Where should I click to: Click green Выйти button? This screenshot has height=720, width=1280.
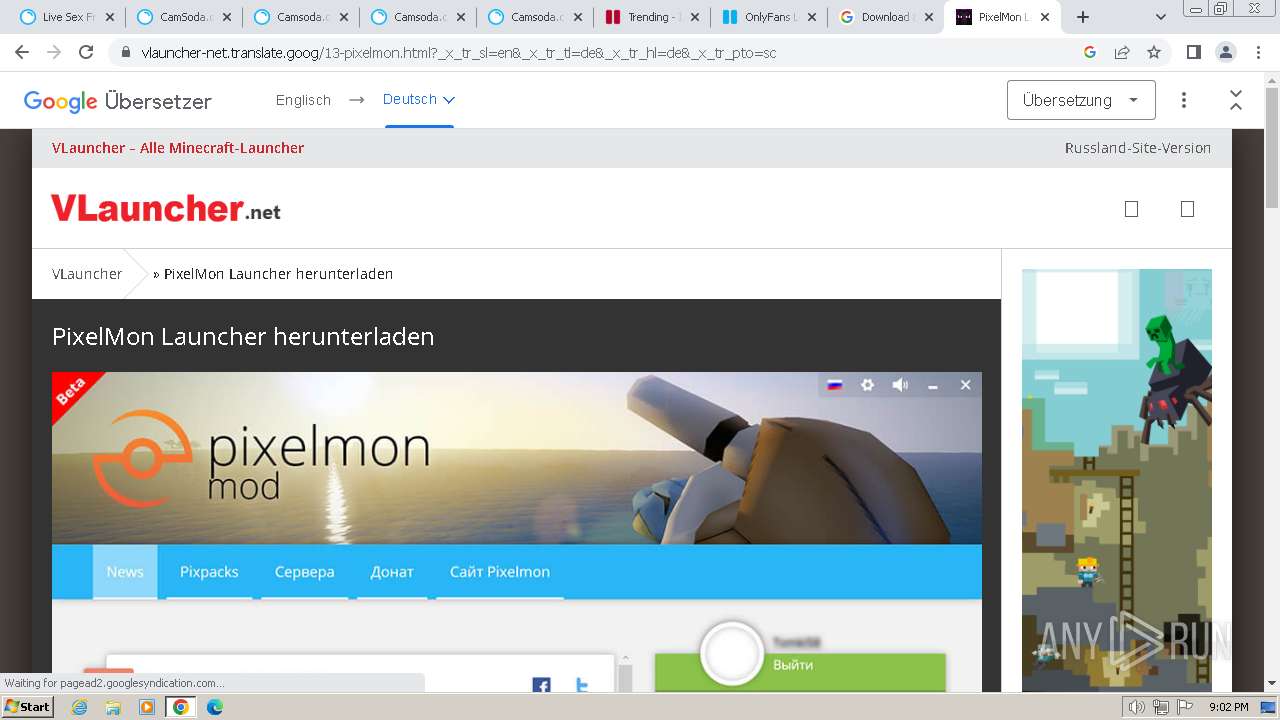800,671
